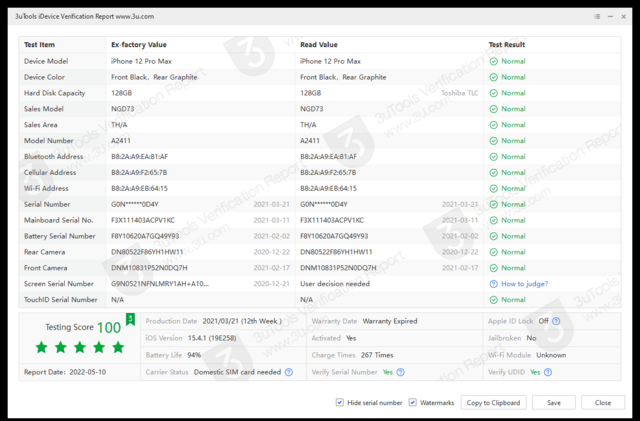This screenshot has width=640, height=421.
Task: Click the Ex-factory Value column header
Action: coord(139,45)
